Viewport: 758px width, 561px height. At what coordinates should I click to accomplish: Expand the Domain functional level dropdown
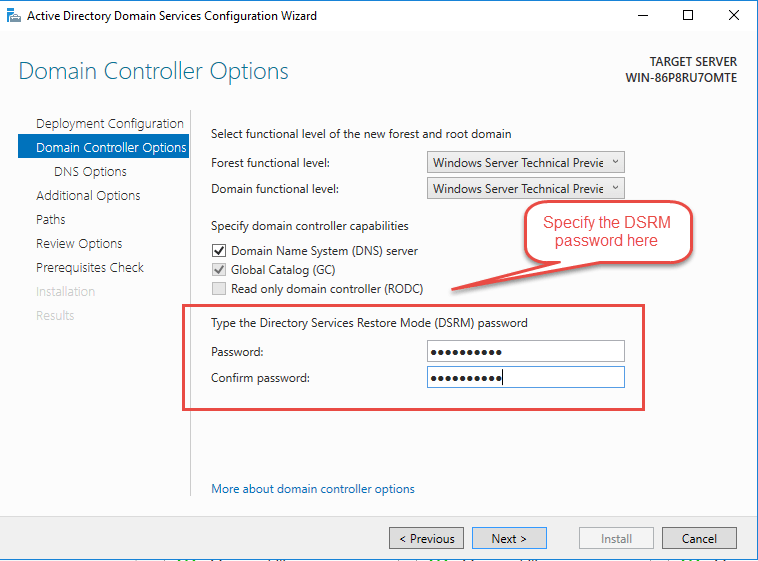525,188
